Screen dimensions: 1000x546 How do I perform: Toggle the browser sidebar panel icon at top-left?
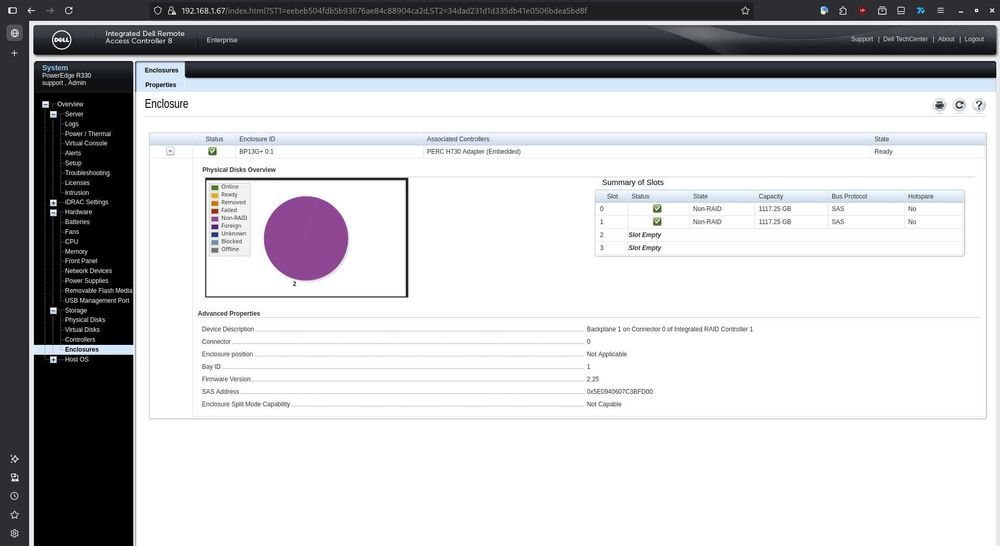(x=12, y=10)
